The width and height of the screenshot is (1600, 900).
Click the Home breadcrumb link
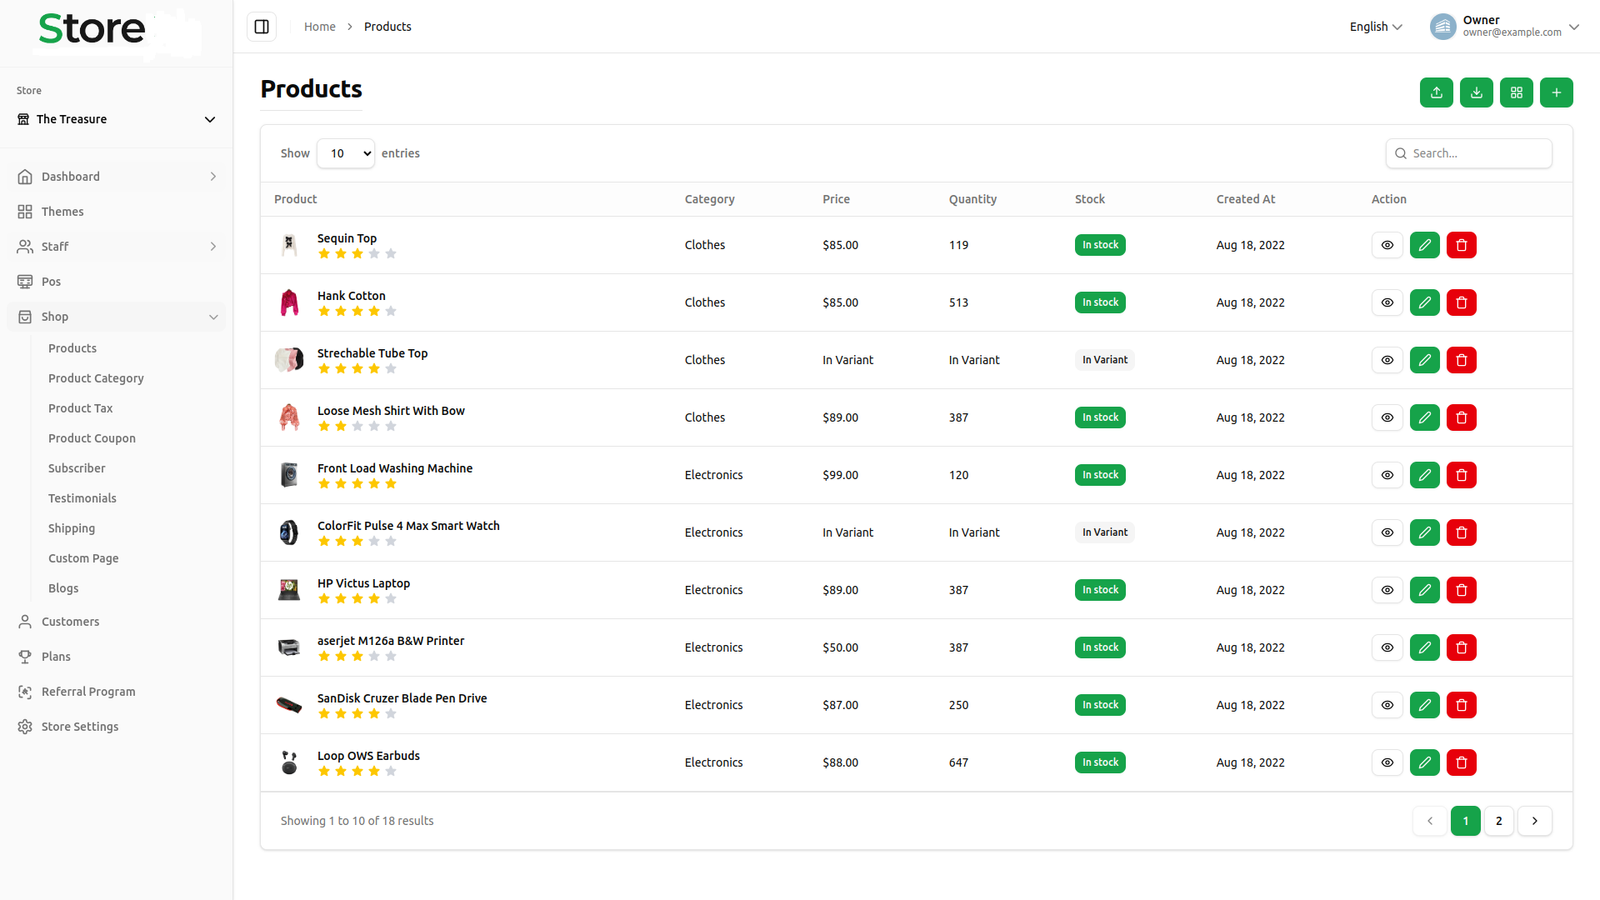tap(320, 27)
